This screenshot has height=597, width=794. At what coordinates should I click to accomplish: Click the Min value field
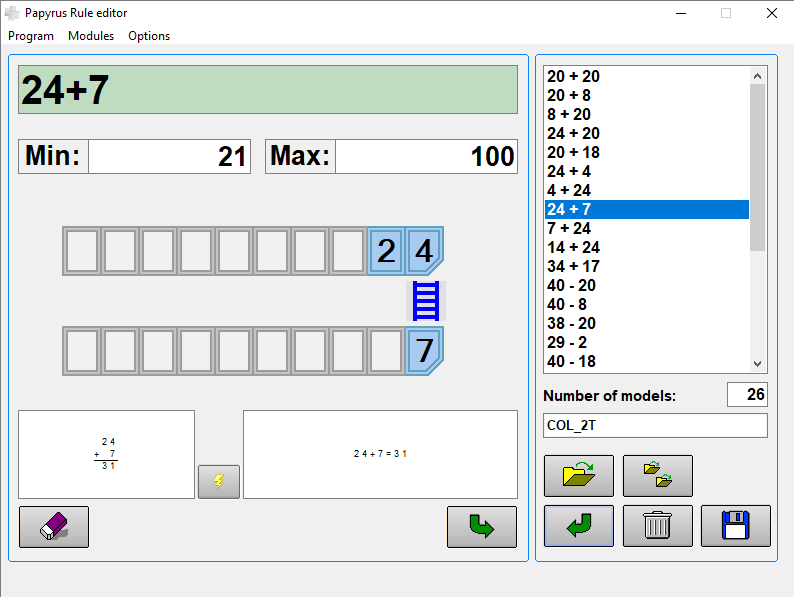(x=168, y=157)
